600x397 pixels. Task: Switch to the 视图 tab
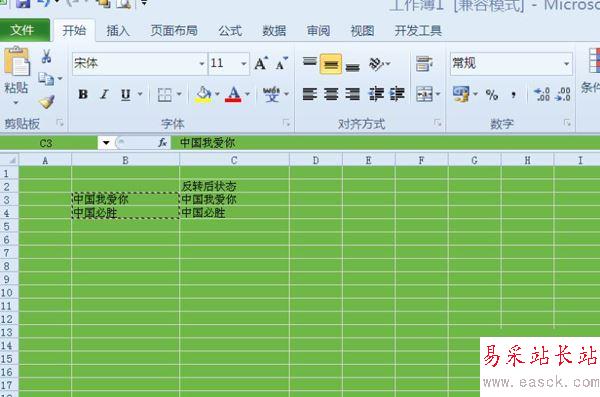point(362,31)
